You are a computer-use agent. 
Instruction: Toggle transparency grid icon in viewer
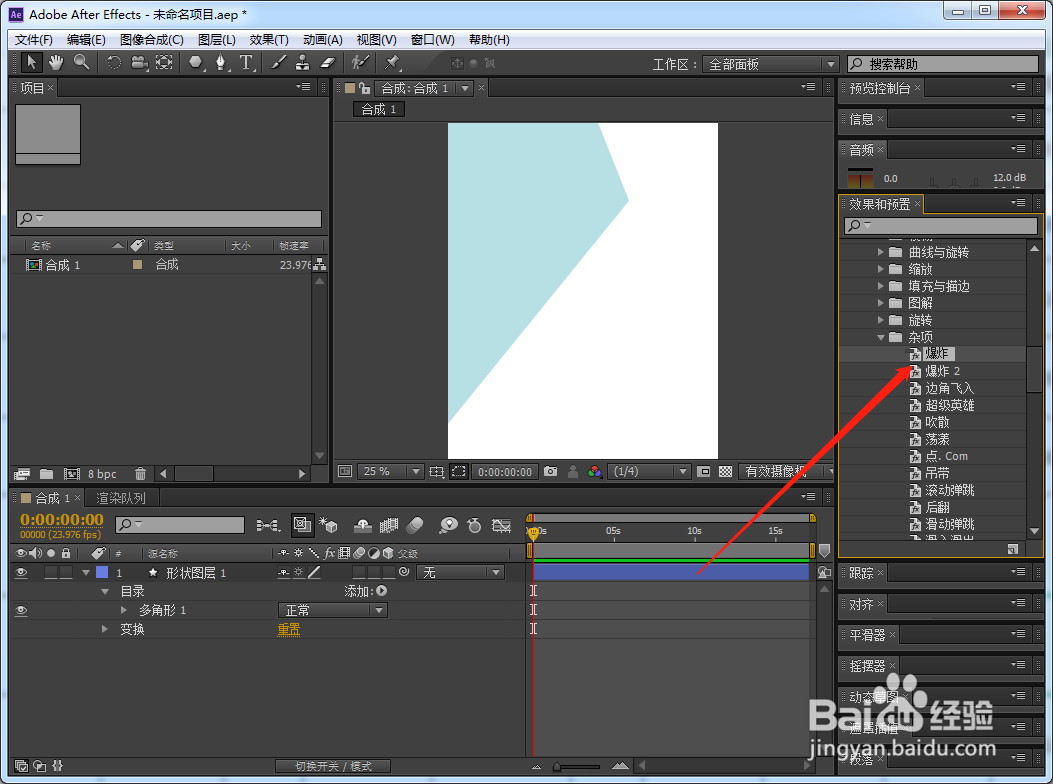tap(725, 472)
